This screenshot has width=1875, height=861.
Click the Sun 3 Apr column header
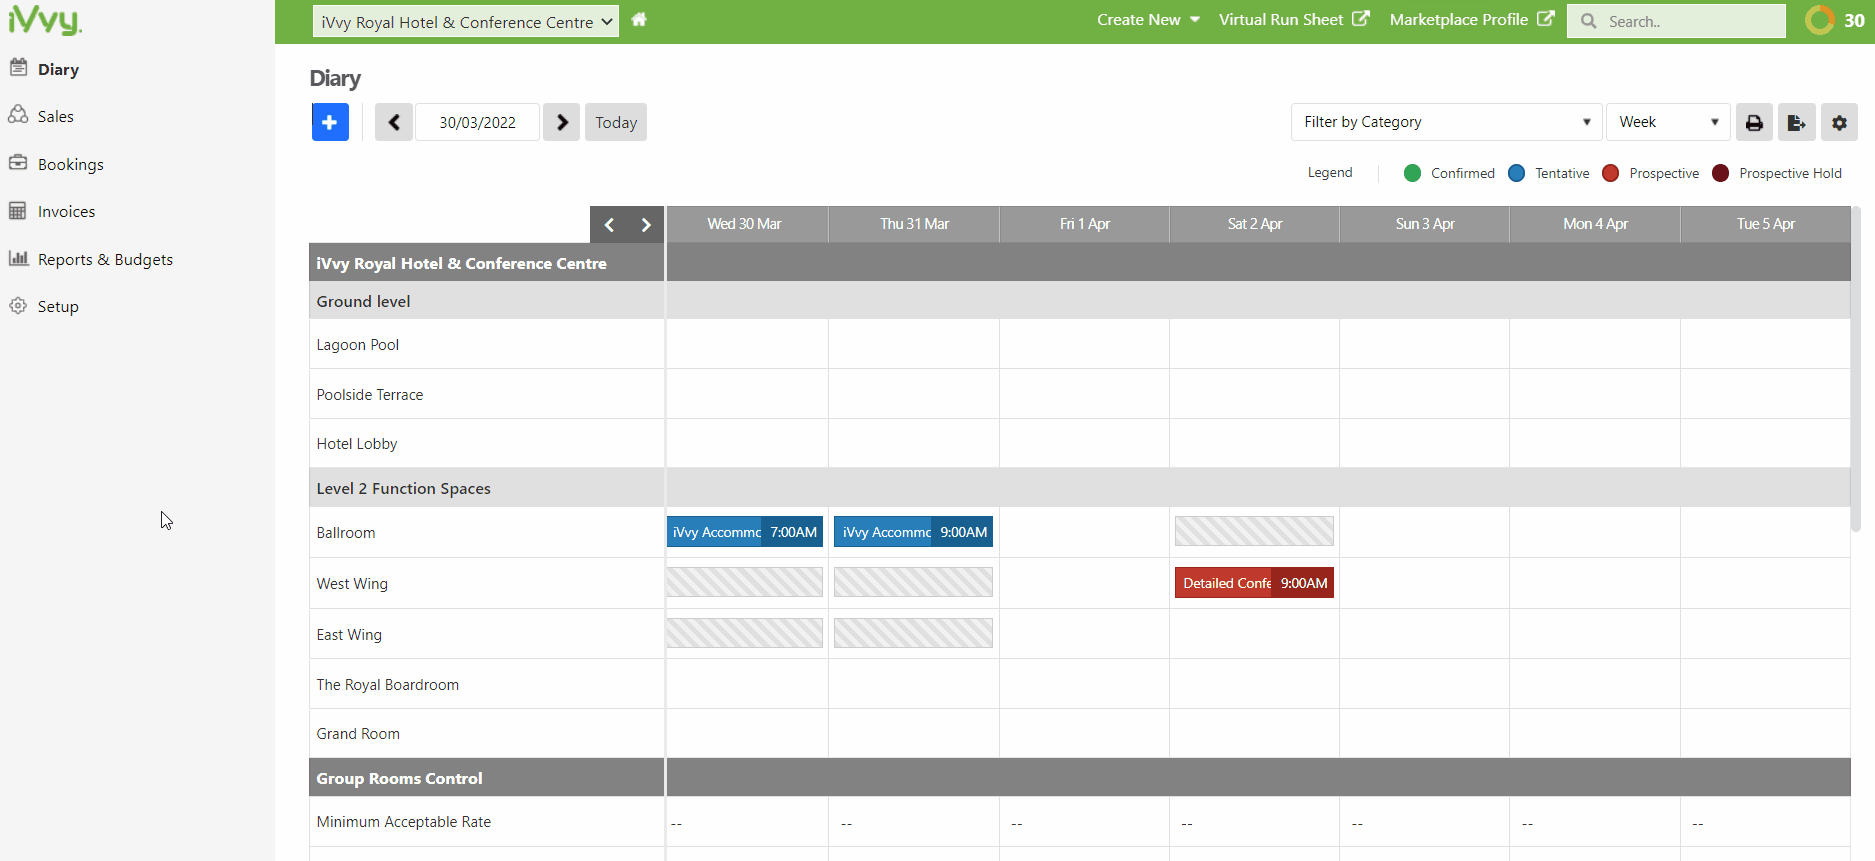coord(1425,224)
